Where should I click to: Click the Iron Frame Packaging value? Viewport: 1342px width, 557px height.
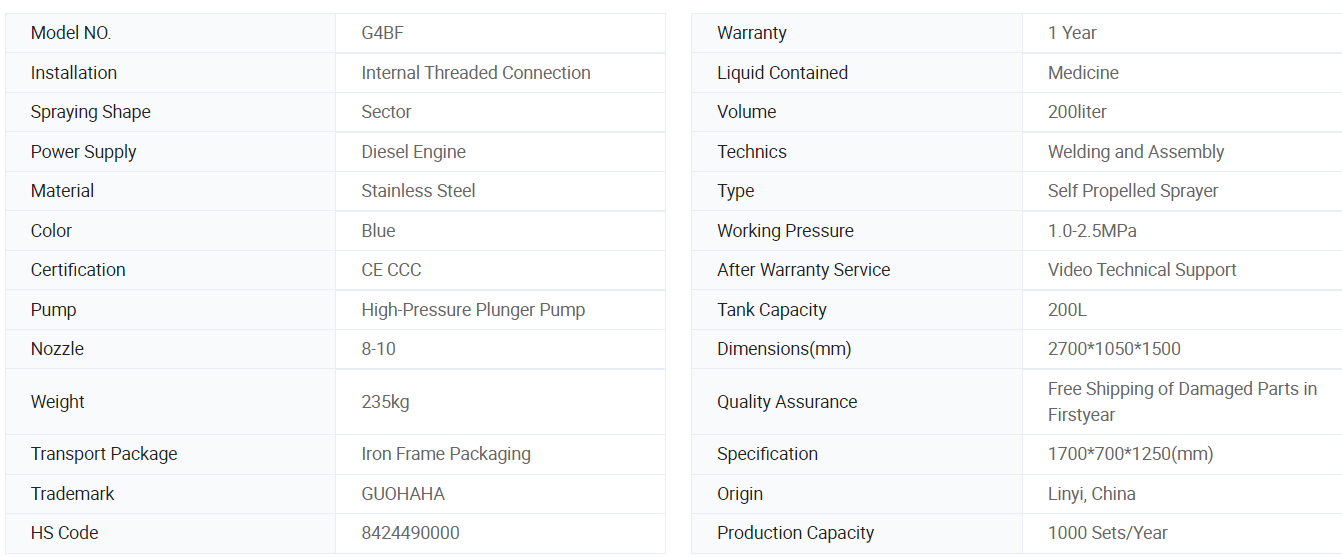(445, 454)
